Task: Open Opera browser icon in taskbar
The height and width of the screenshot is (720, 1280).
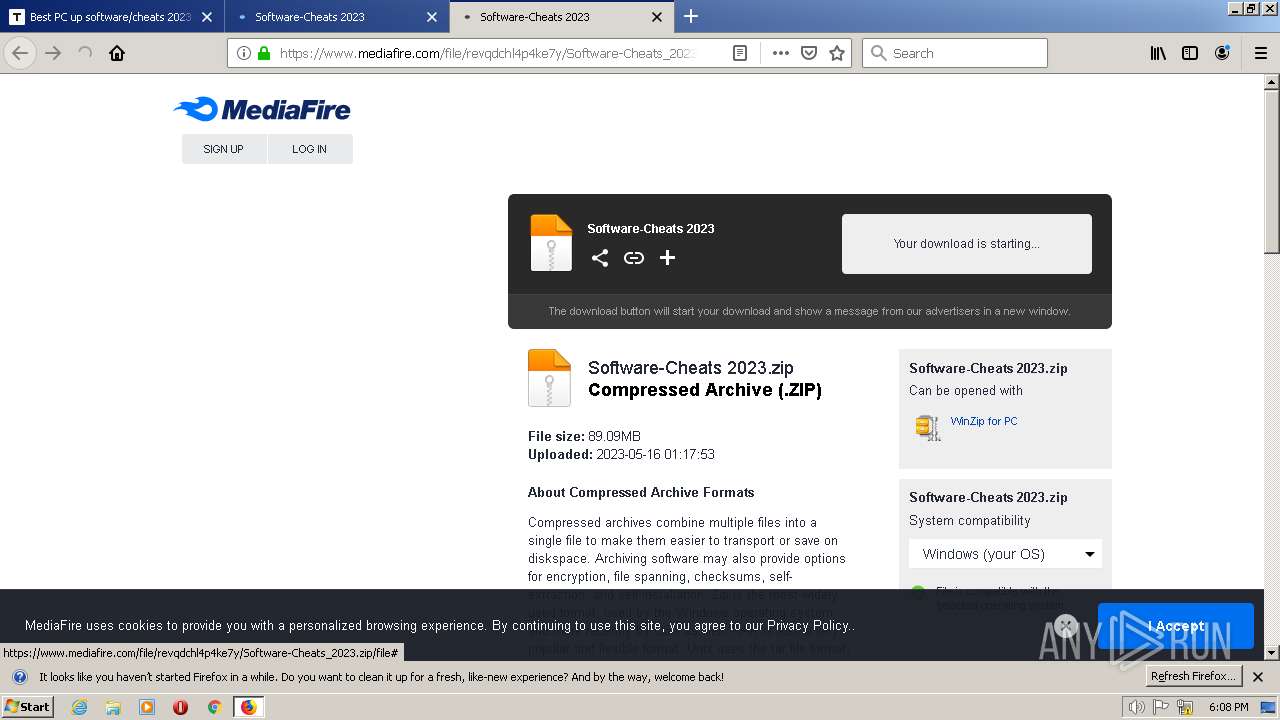Action: [x=181, y=707]
